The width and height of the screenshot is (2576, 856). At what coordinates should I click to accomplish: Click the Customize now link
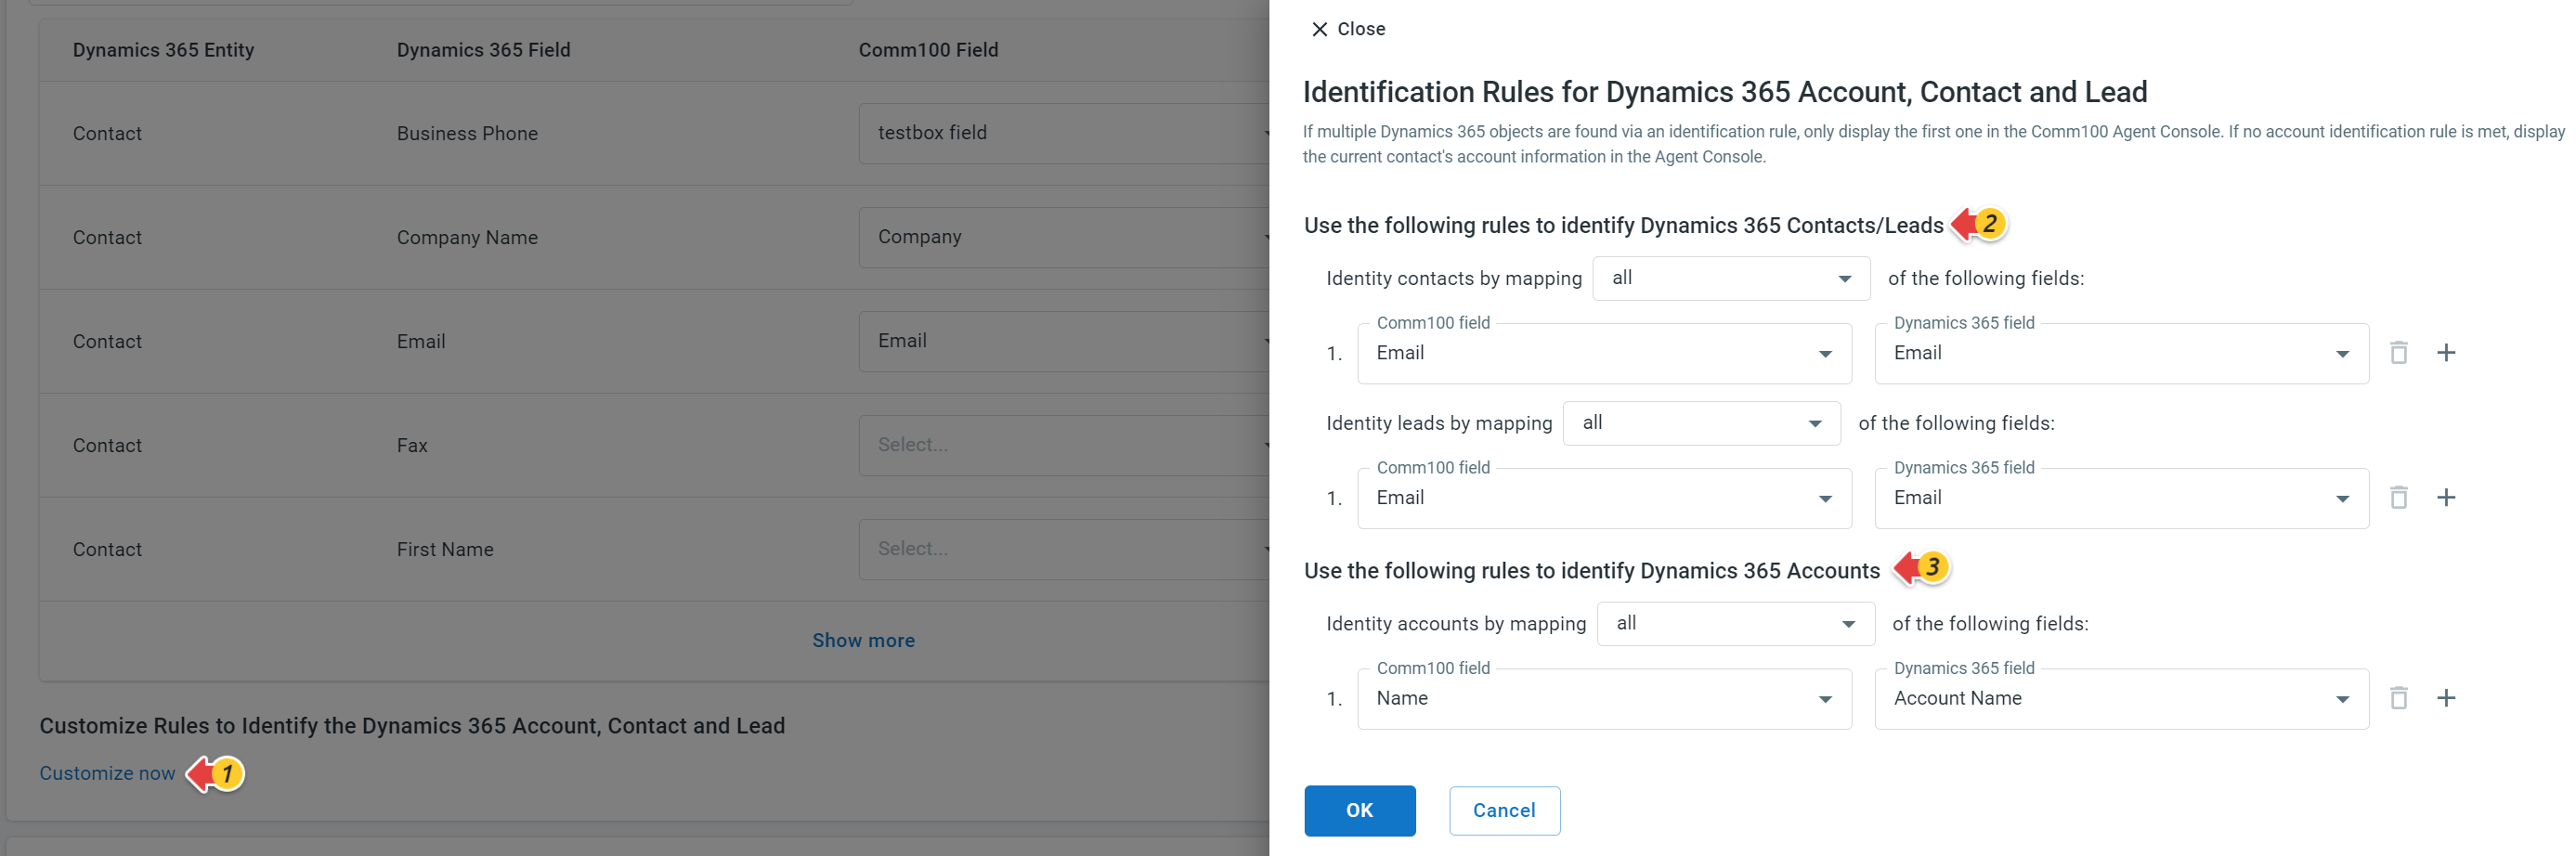pos(107,774)
